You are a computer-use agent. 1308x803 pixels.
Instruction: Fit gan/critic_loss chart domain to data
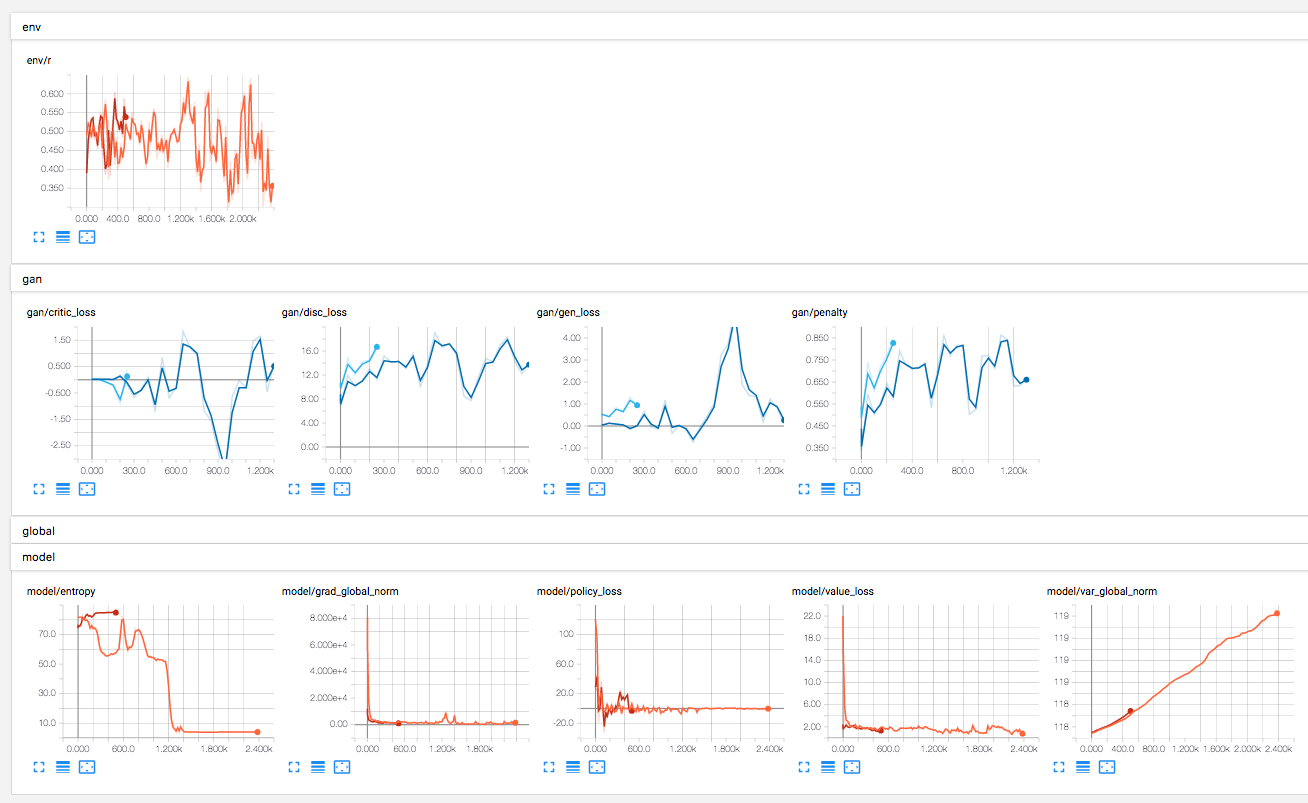[x=87, y=489]
